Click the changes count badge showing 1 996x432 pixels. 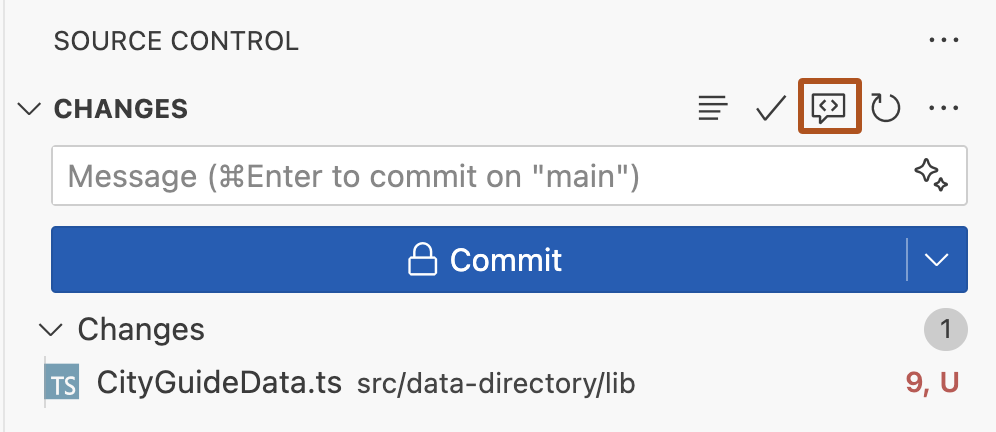(x=945, y=329)
